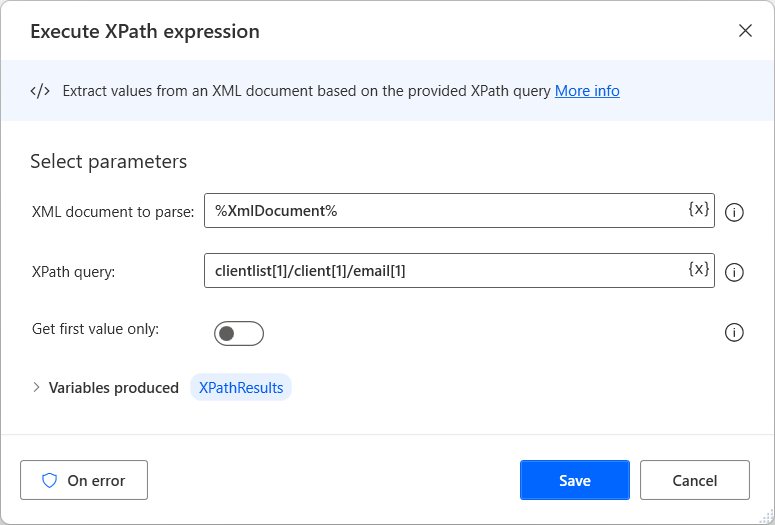Viewport: 775px width, 525px height.
Task: Click the 'XPath query:' label
Action: [73, 271]
